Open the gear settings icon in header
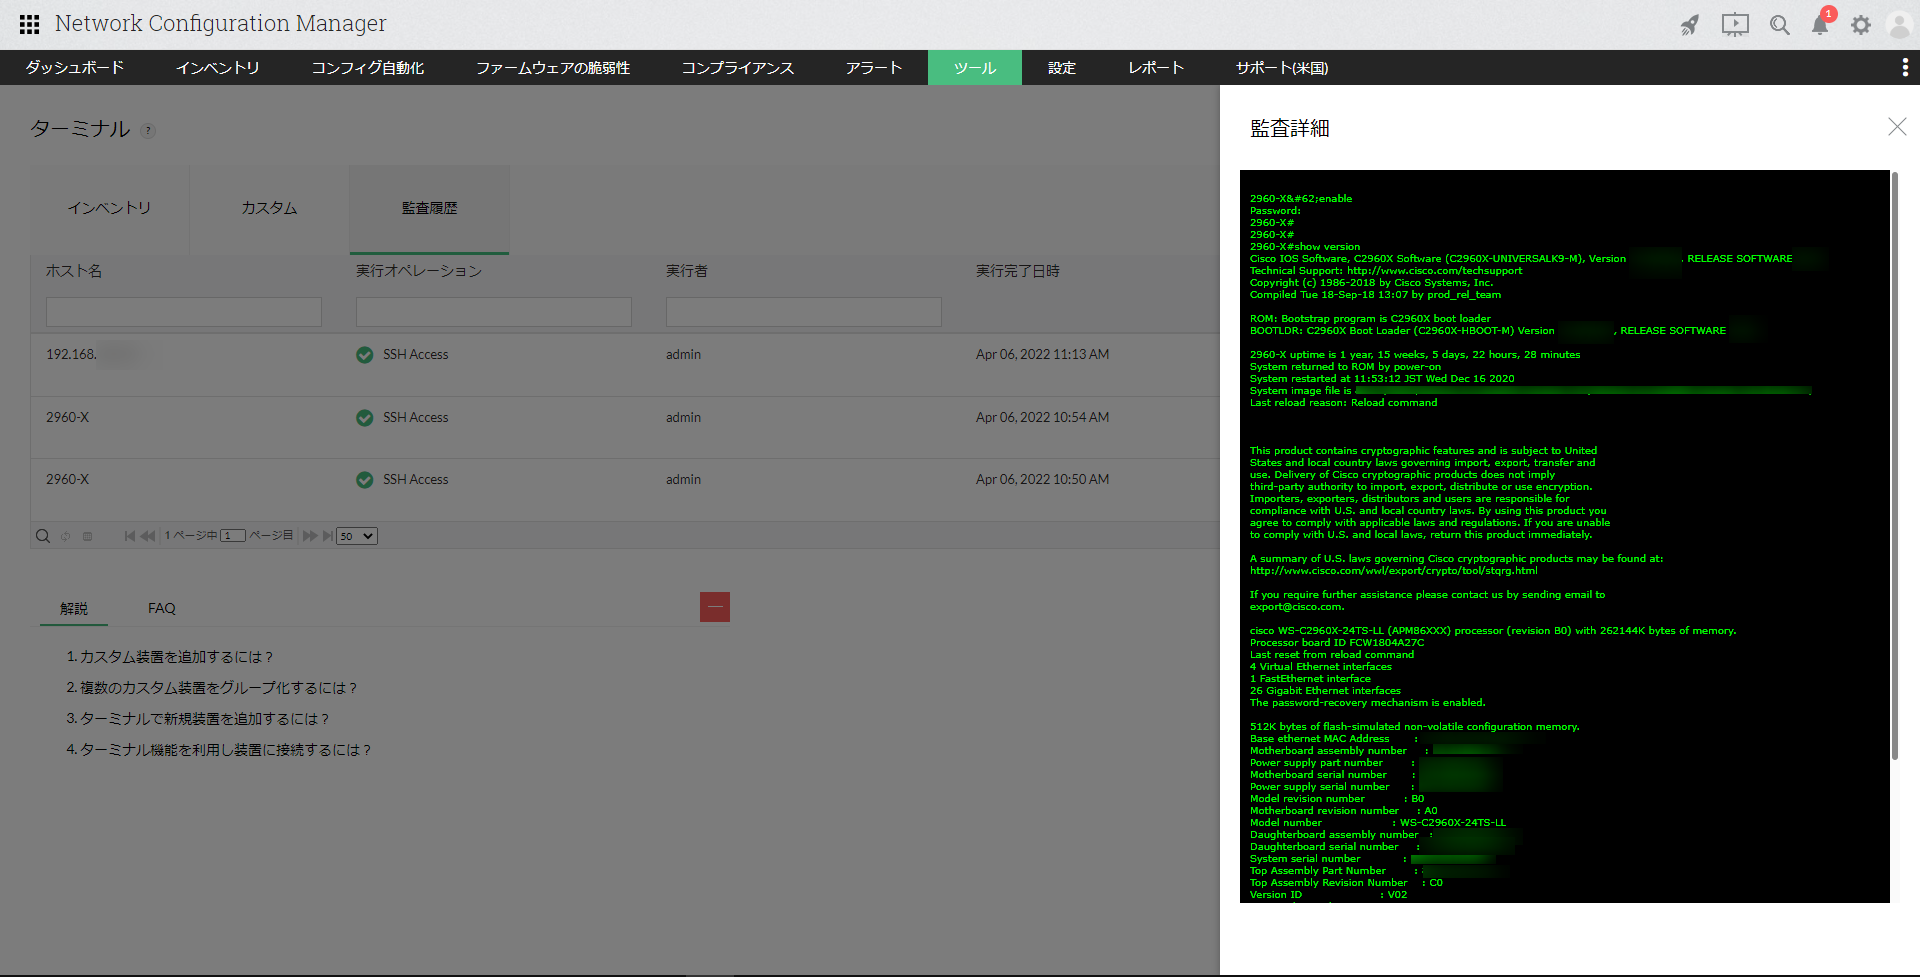1920x977 pixels. click(1861, 25)
